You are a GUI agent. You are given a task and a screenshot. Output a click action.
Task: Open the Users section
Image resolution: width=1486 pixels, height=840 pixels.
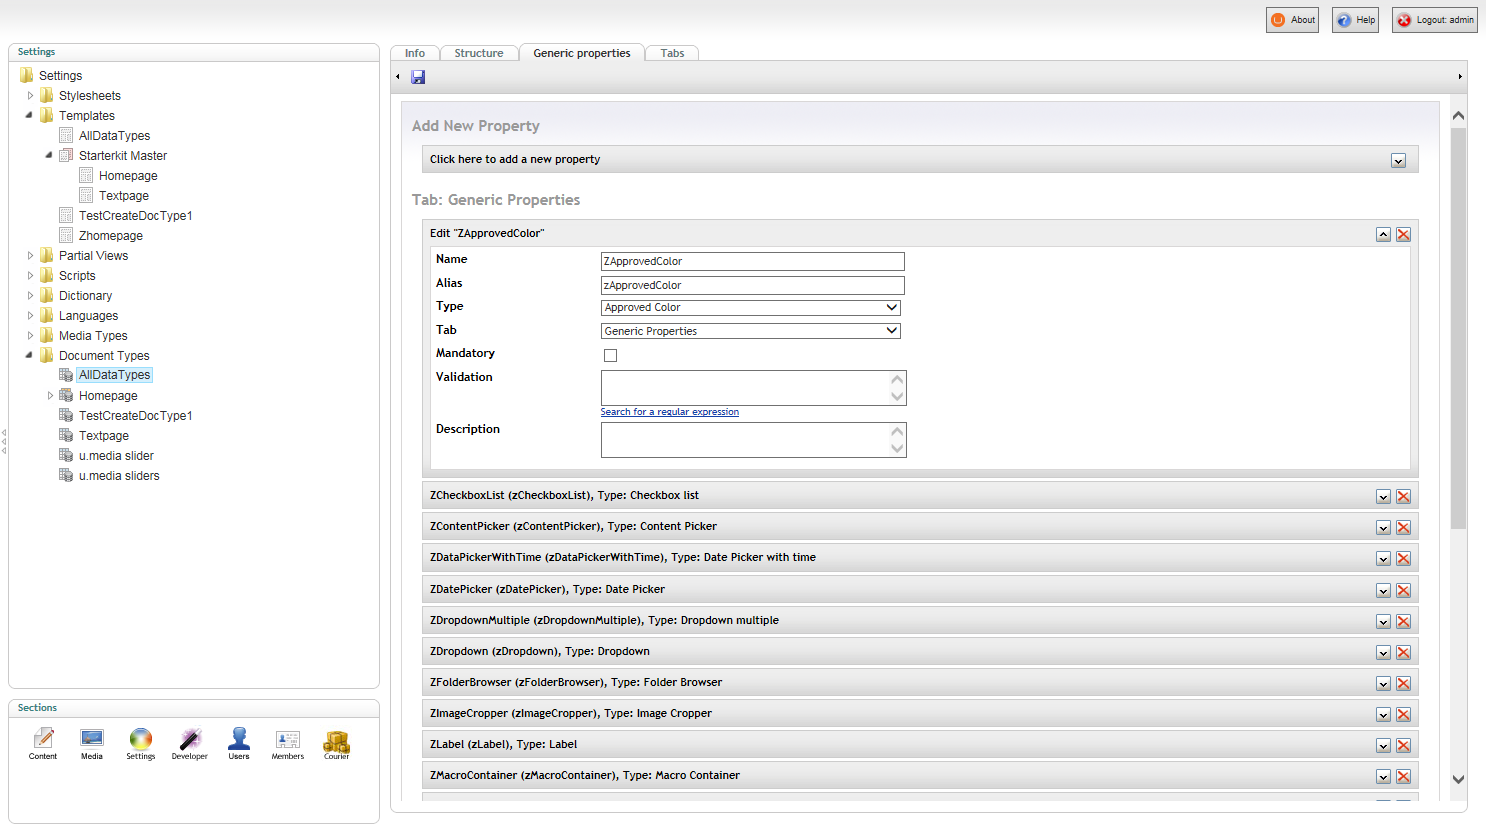(x=239, y=743)
